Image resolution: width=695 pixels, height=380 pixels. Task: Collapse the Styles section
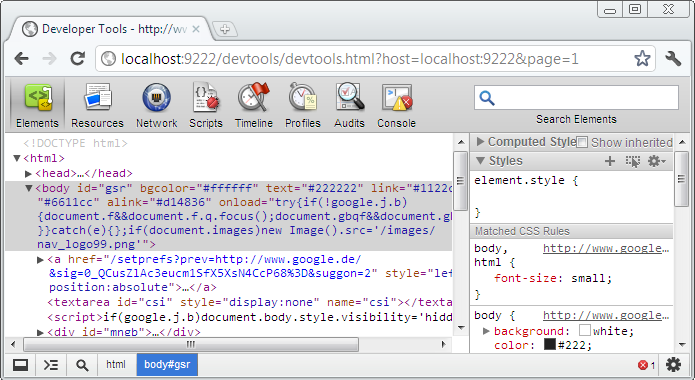(x=480, y=161)
